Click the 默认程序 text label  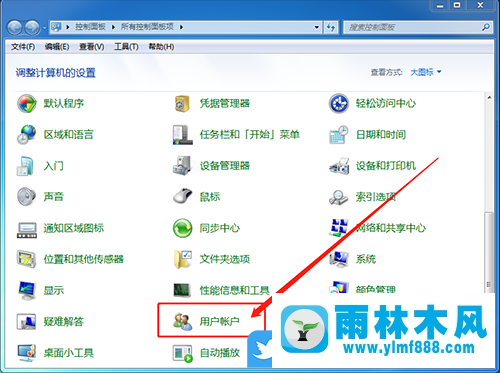tap(63, 104)
